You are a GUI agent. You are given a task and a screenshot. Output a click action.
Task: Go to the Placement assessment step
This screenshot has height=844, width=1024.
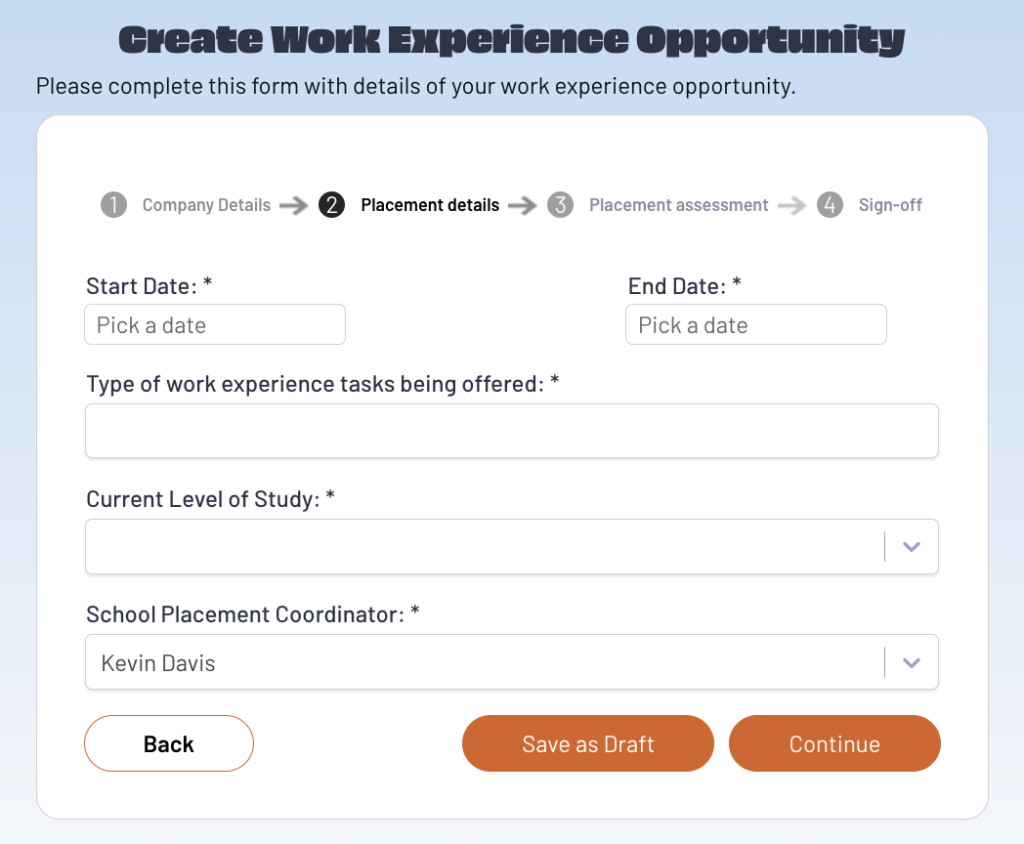pyautogui.click(x=678, y=205)
